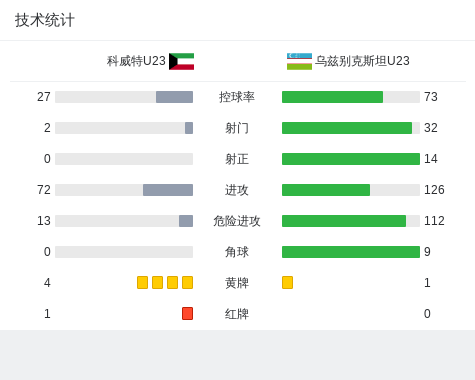Click Kuwait's red card icon
The image size is (475, 380).
pyautogui.click(x=187, y=313)
